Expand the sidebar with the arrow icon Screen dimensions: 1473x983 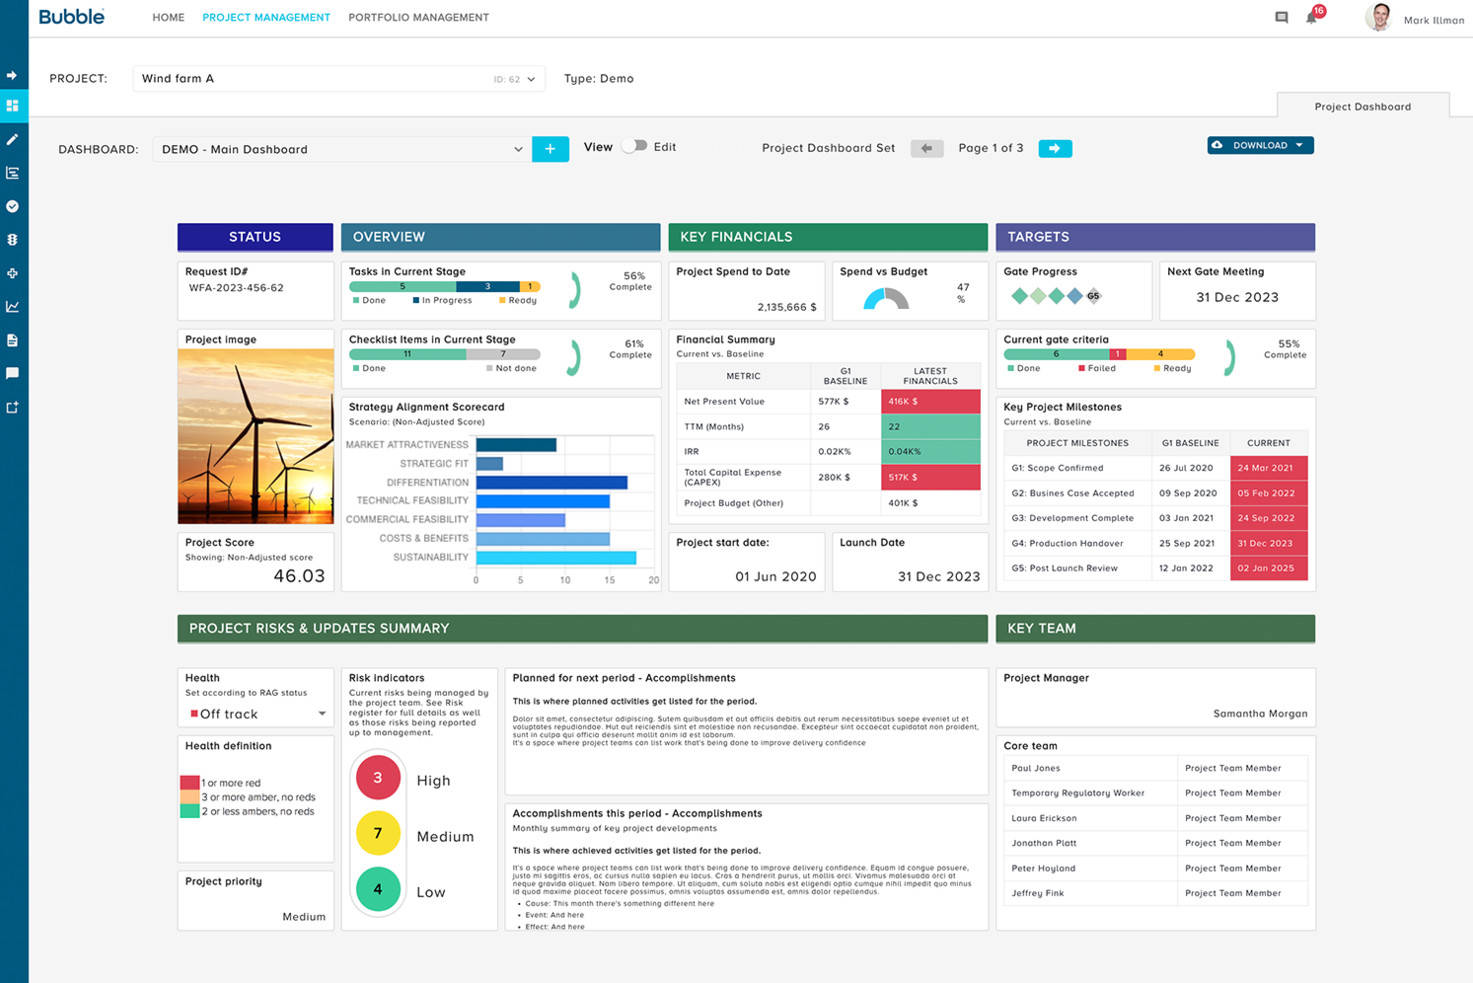pos(12,75)
